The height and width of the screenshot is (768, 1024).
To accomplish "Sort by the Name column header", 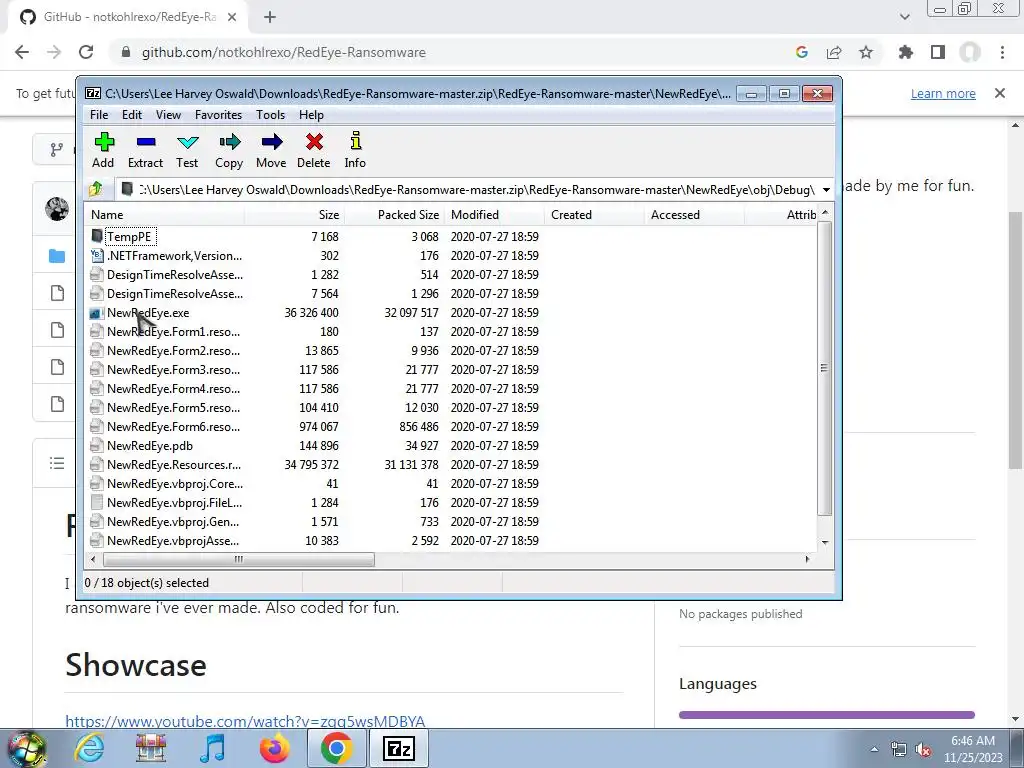I will tap(165, 215).
